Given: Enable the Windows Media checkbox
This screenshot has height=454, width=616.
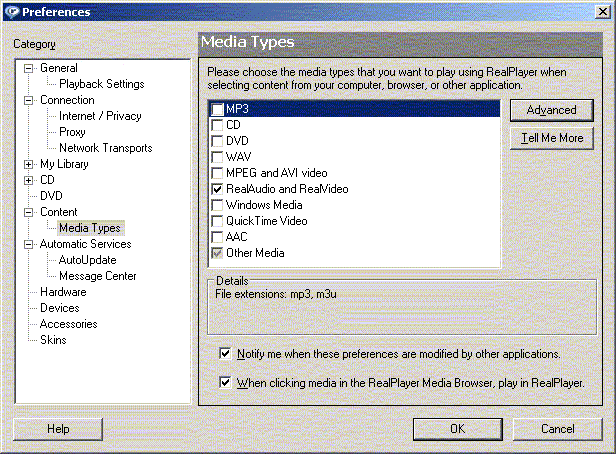Looking at the screenshot, I should 217,205.
